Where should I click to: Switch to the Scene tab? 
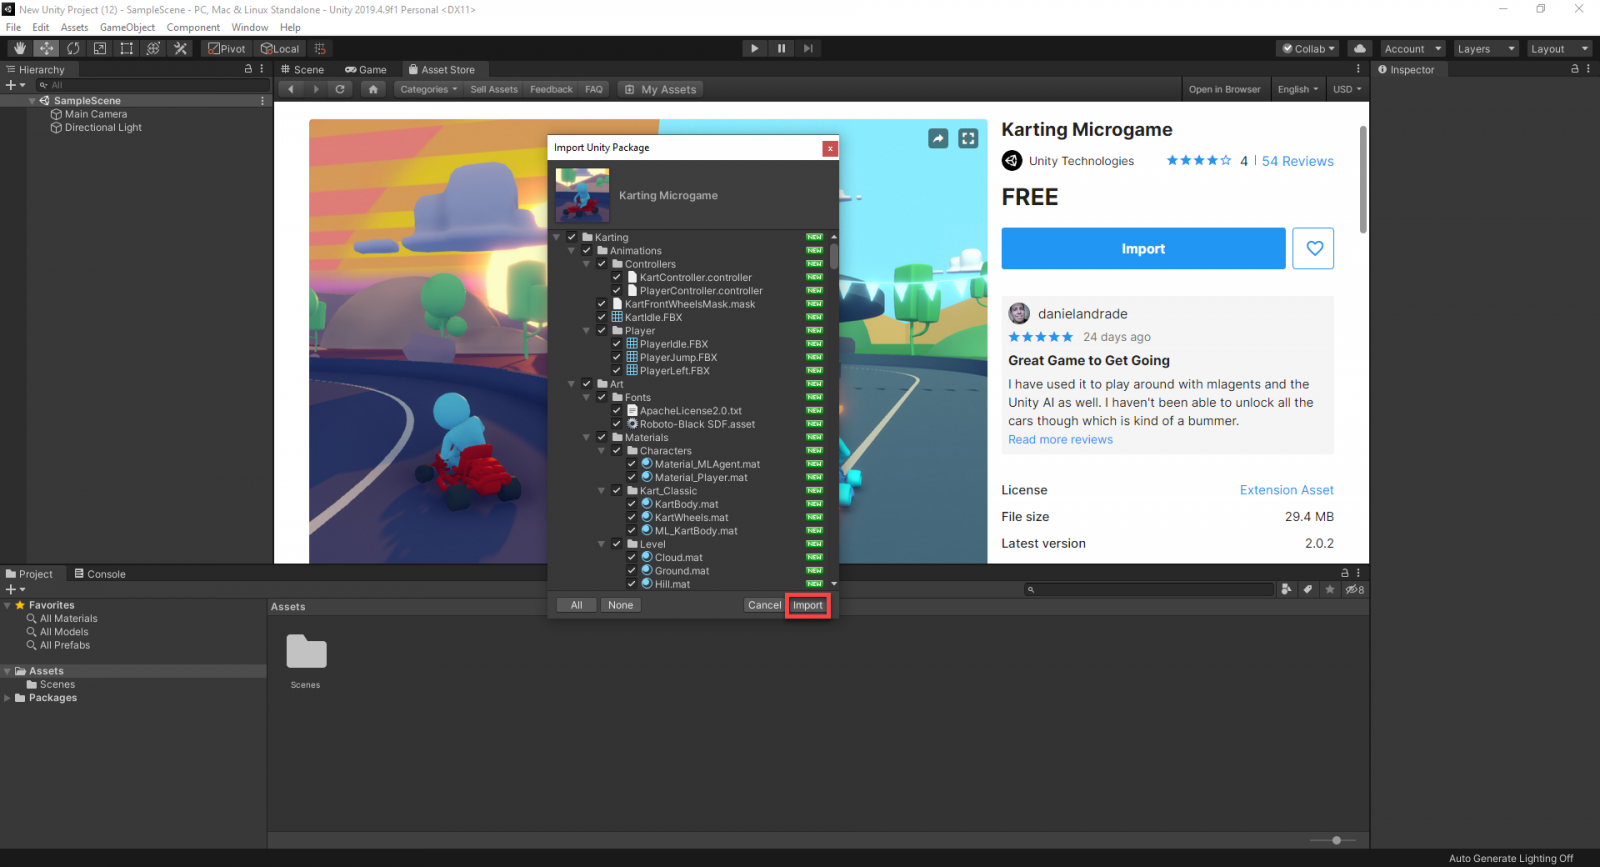[x=303, y=69]
